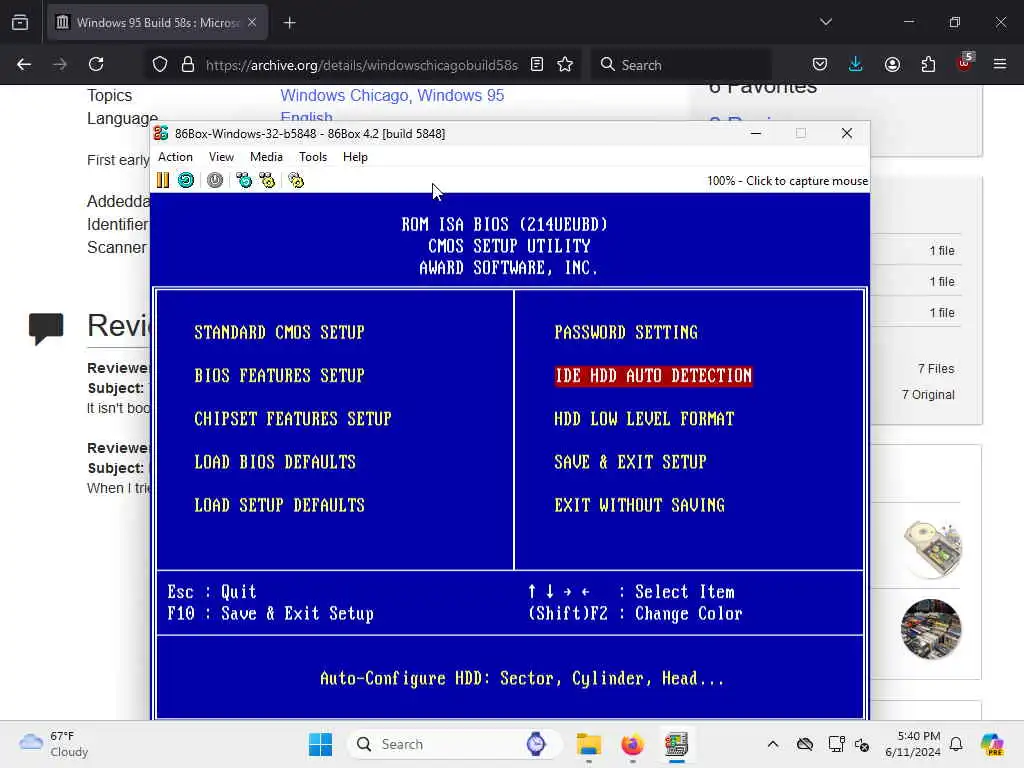Select HDD LOW LEVEL FORMAT entry

tap(644, 419)
